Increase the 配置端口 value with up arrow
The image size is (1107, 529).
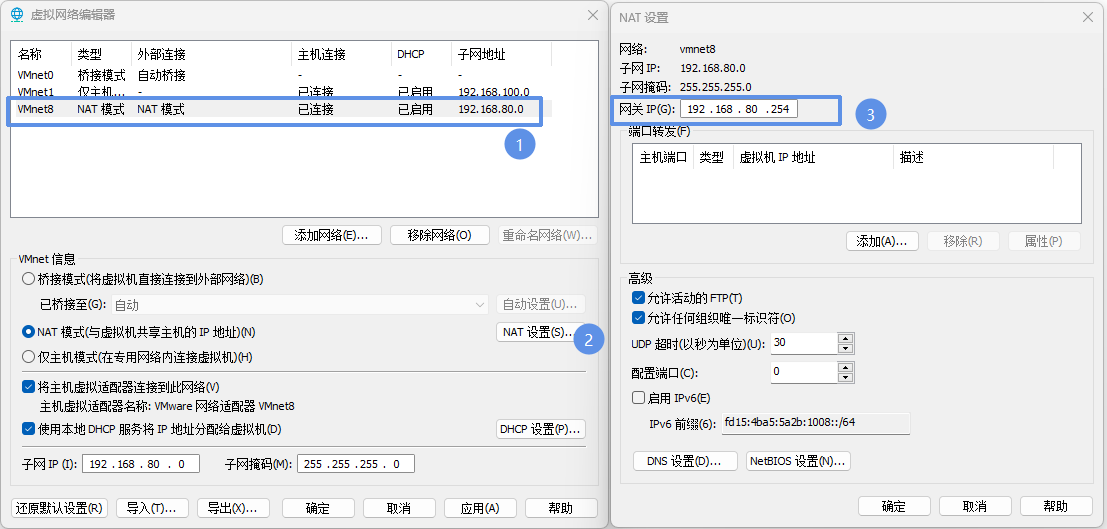846,367
